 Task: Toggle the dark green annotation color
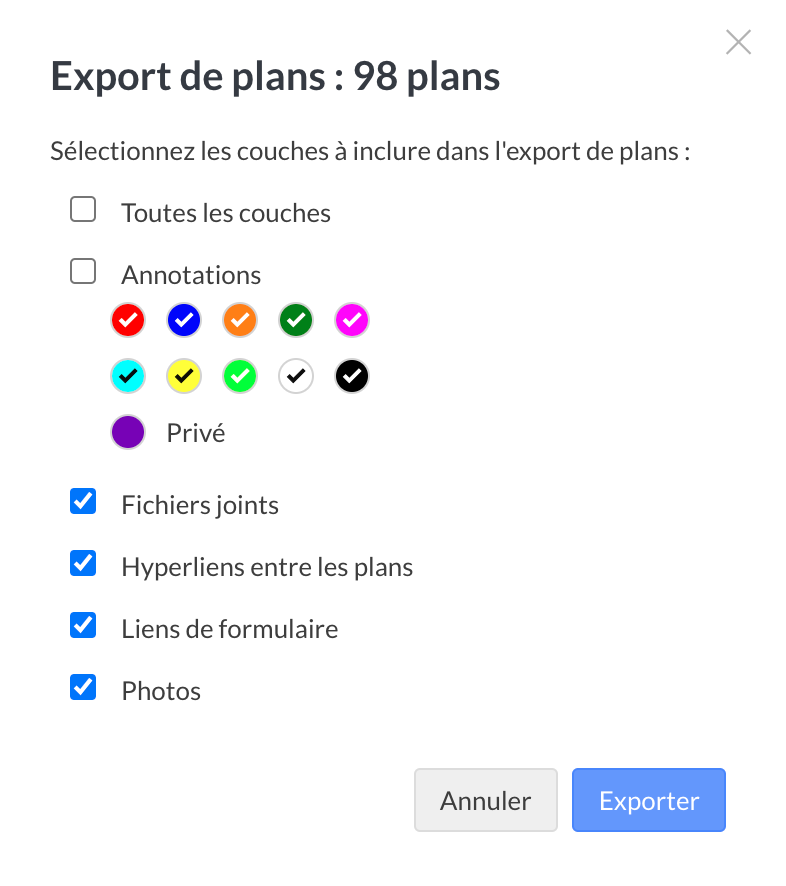click(x=296, y=321)
